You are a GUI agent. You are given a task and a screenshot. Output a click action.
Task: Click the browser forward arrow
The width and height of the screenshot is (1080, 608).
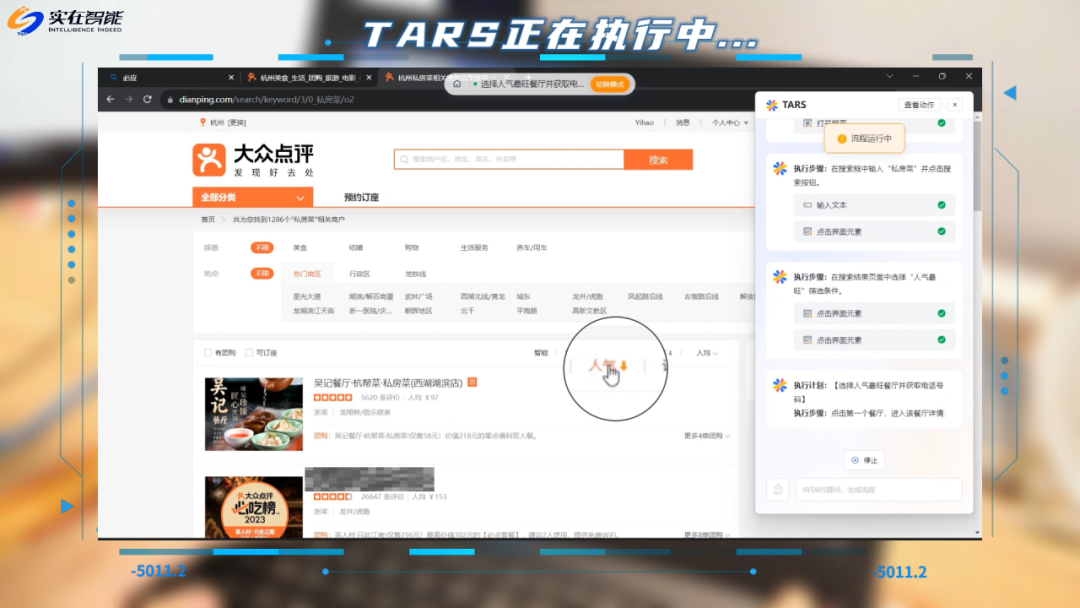point(129,99)
